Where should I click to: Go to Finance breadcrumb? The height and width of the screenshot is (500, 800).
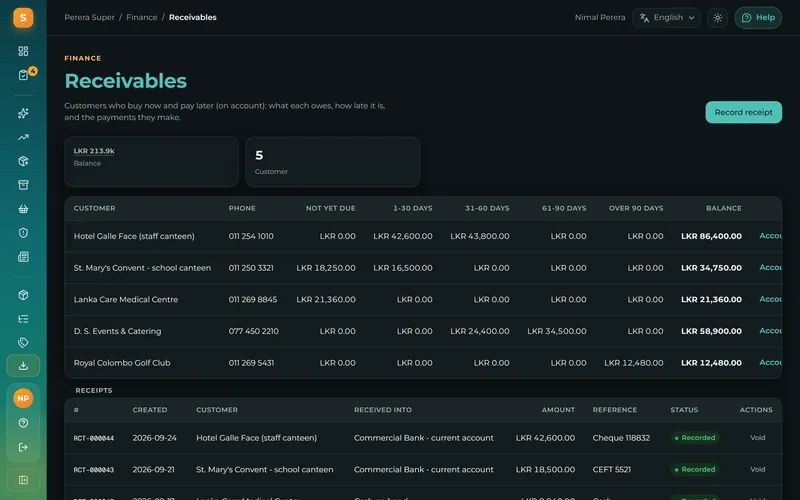(x=142, y=17)
